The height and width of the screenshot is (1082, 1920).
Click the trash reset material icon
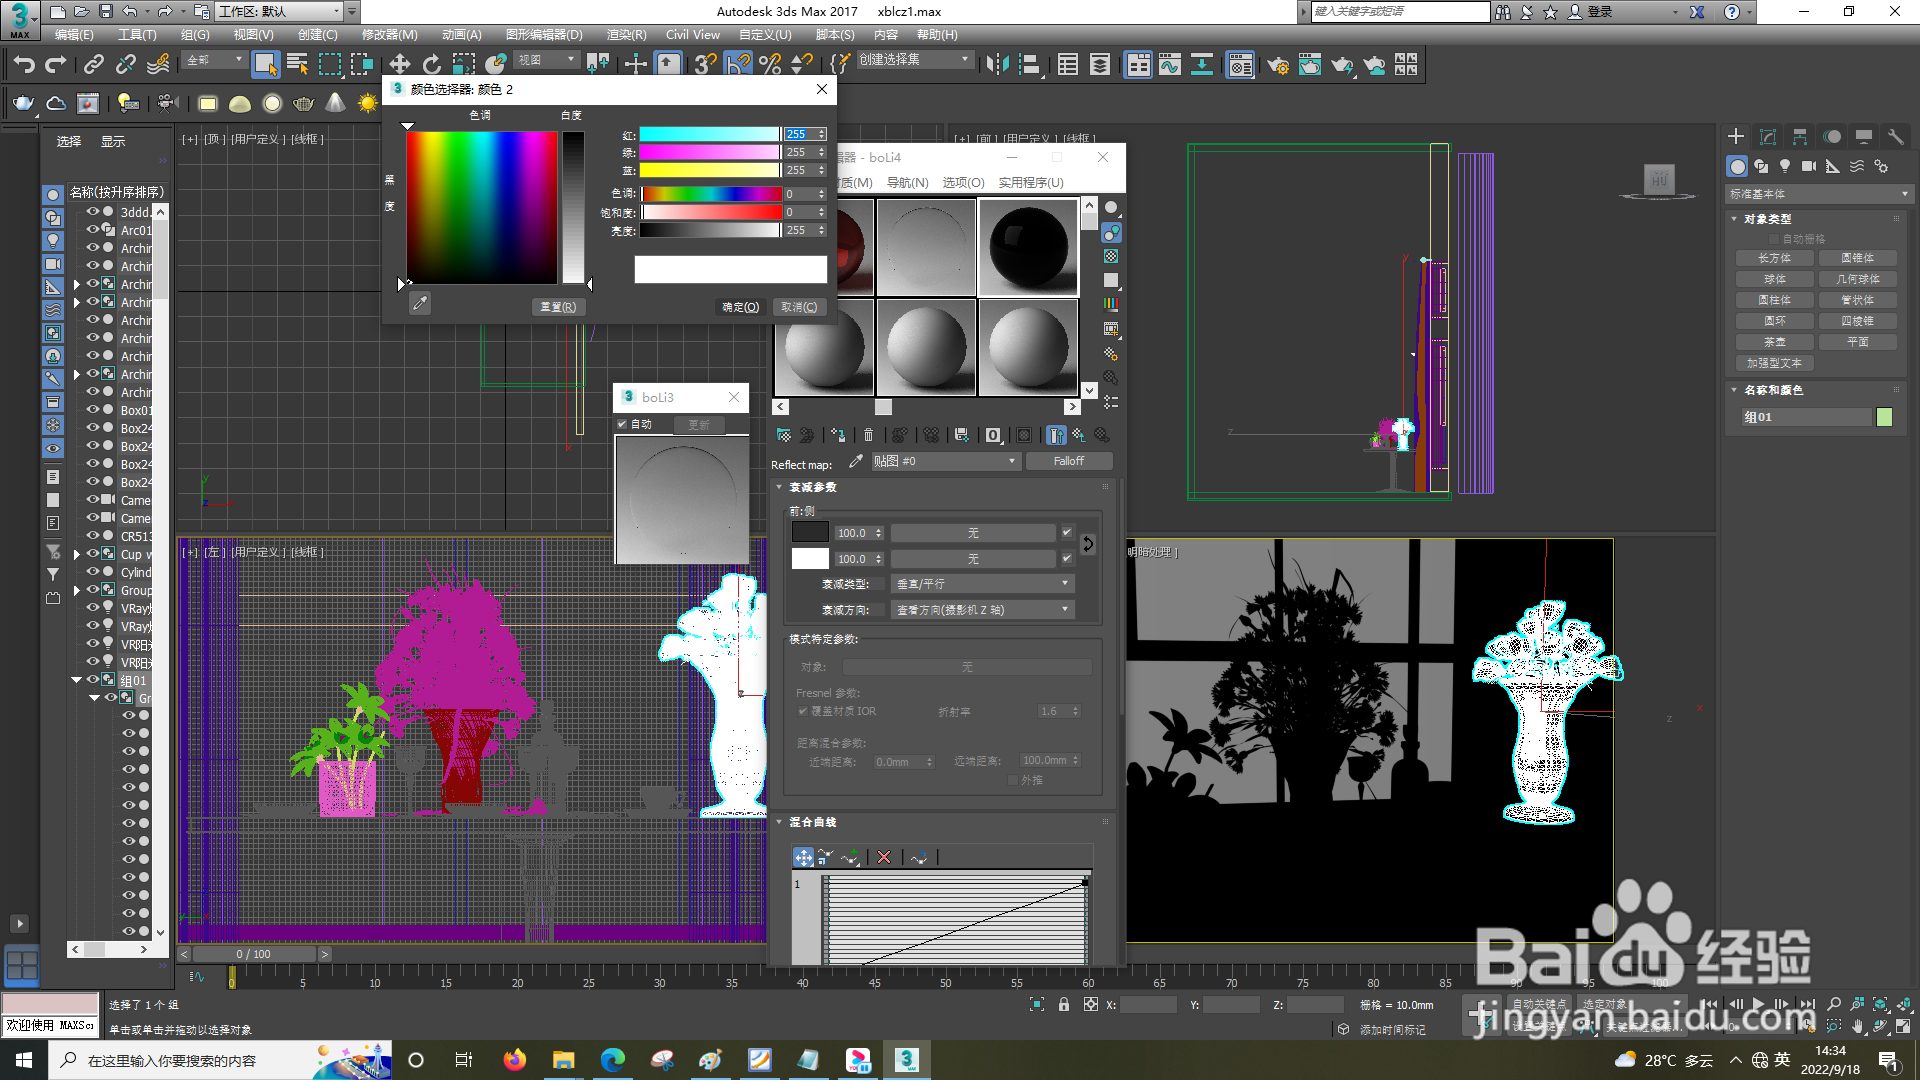(868, 436)
